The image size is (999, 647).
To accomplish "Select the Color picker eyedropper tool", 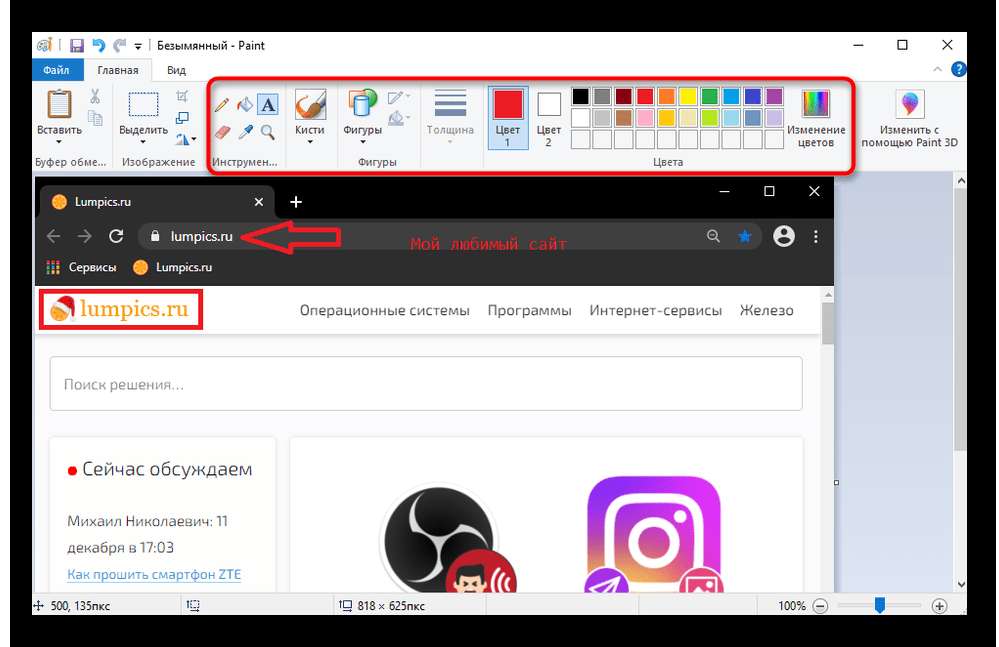I will pyautogui.click(x=245, y=132).
